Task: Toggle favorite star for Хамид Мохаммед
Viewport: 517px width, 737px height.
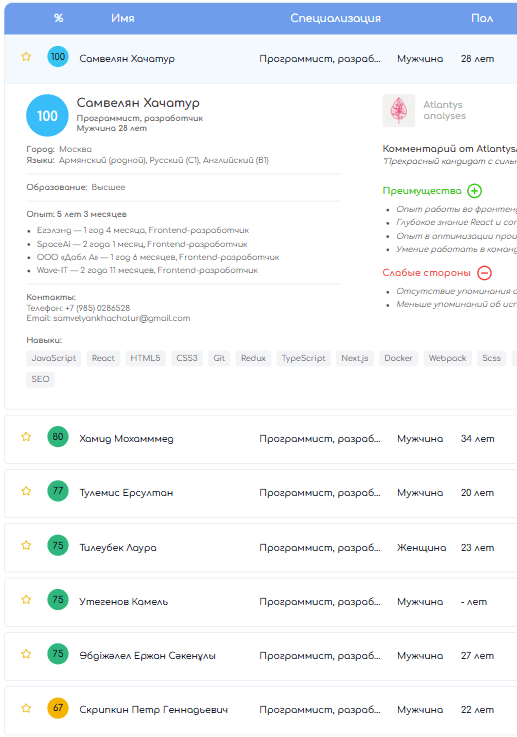Action: tap(26, 437)
